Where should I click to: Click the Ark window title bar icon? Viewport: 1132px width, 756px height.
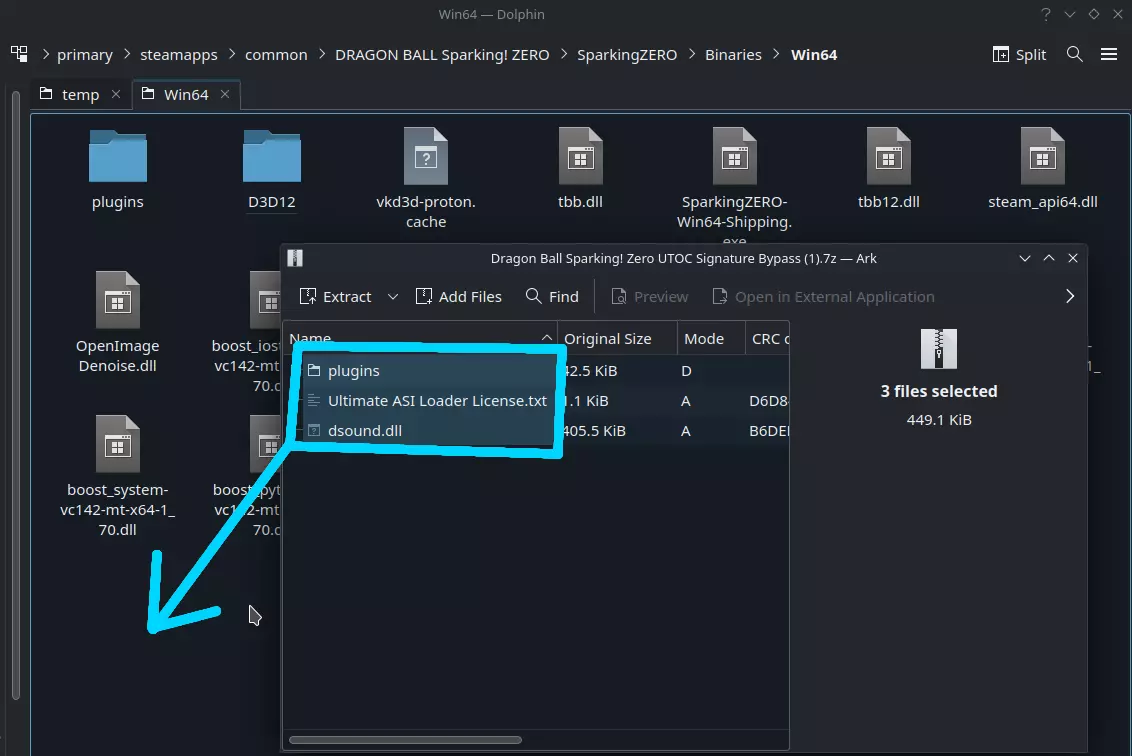[x=295, y=258]
